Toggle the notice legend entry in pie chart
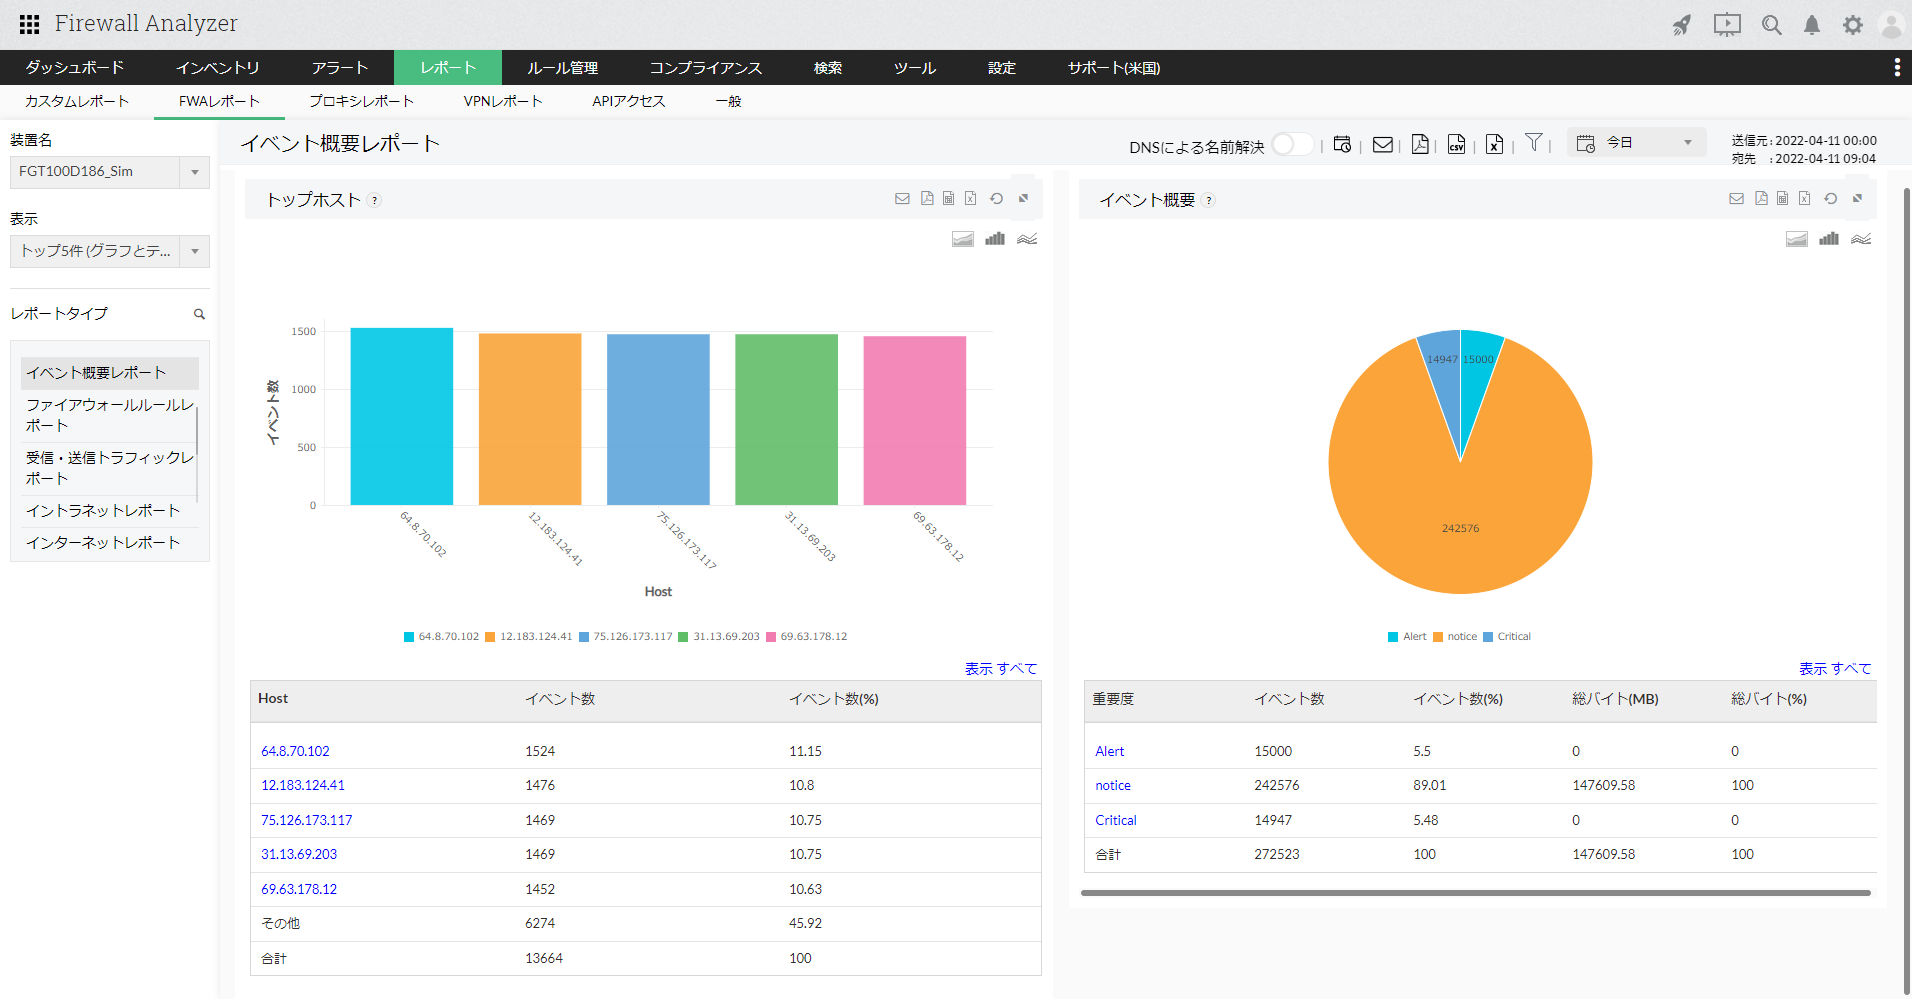Screen dimensions: 1912x999 point(1455,636)
